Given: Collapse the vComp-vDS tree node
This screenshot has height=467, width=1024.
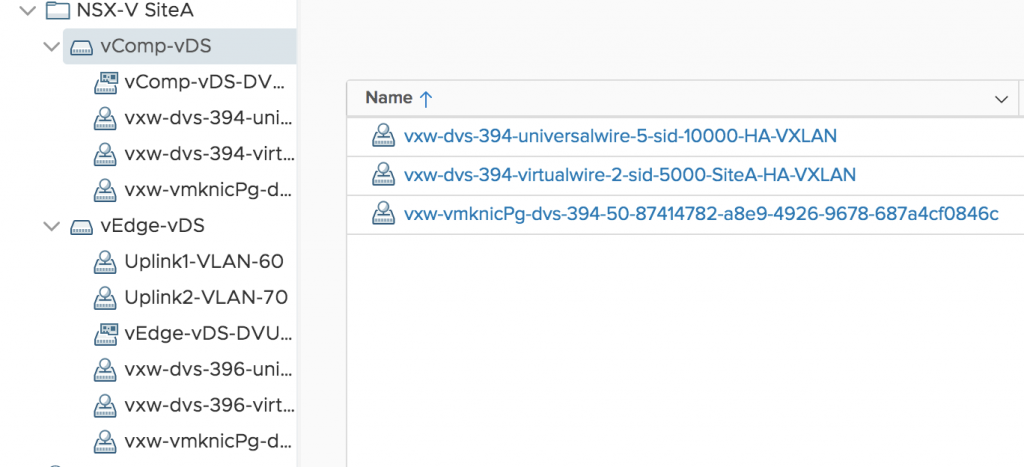Looking at the screenshot, I should [x=52, y=47].
